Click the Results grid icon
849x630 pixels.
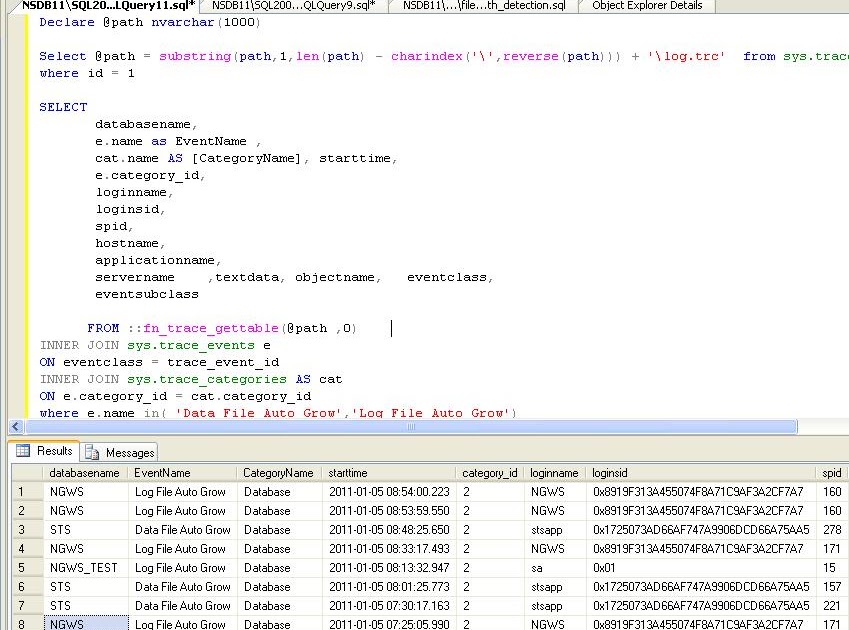[24, 452]
